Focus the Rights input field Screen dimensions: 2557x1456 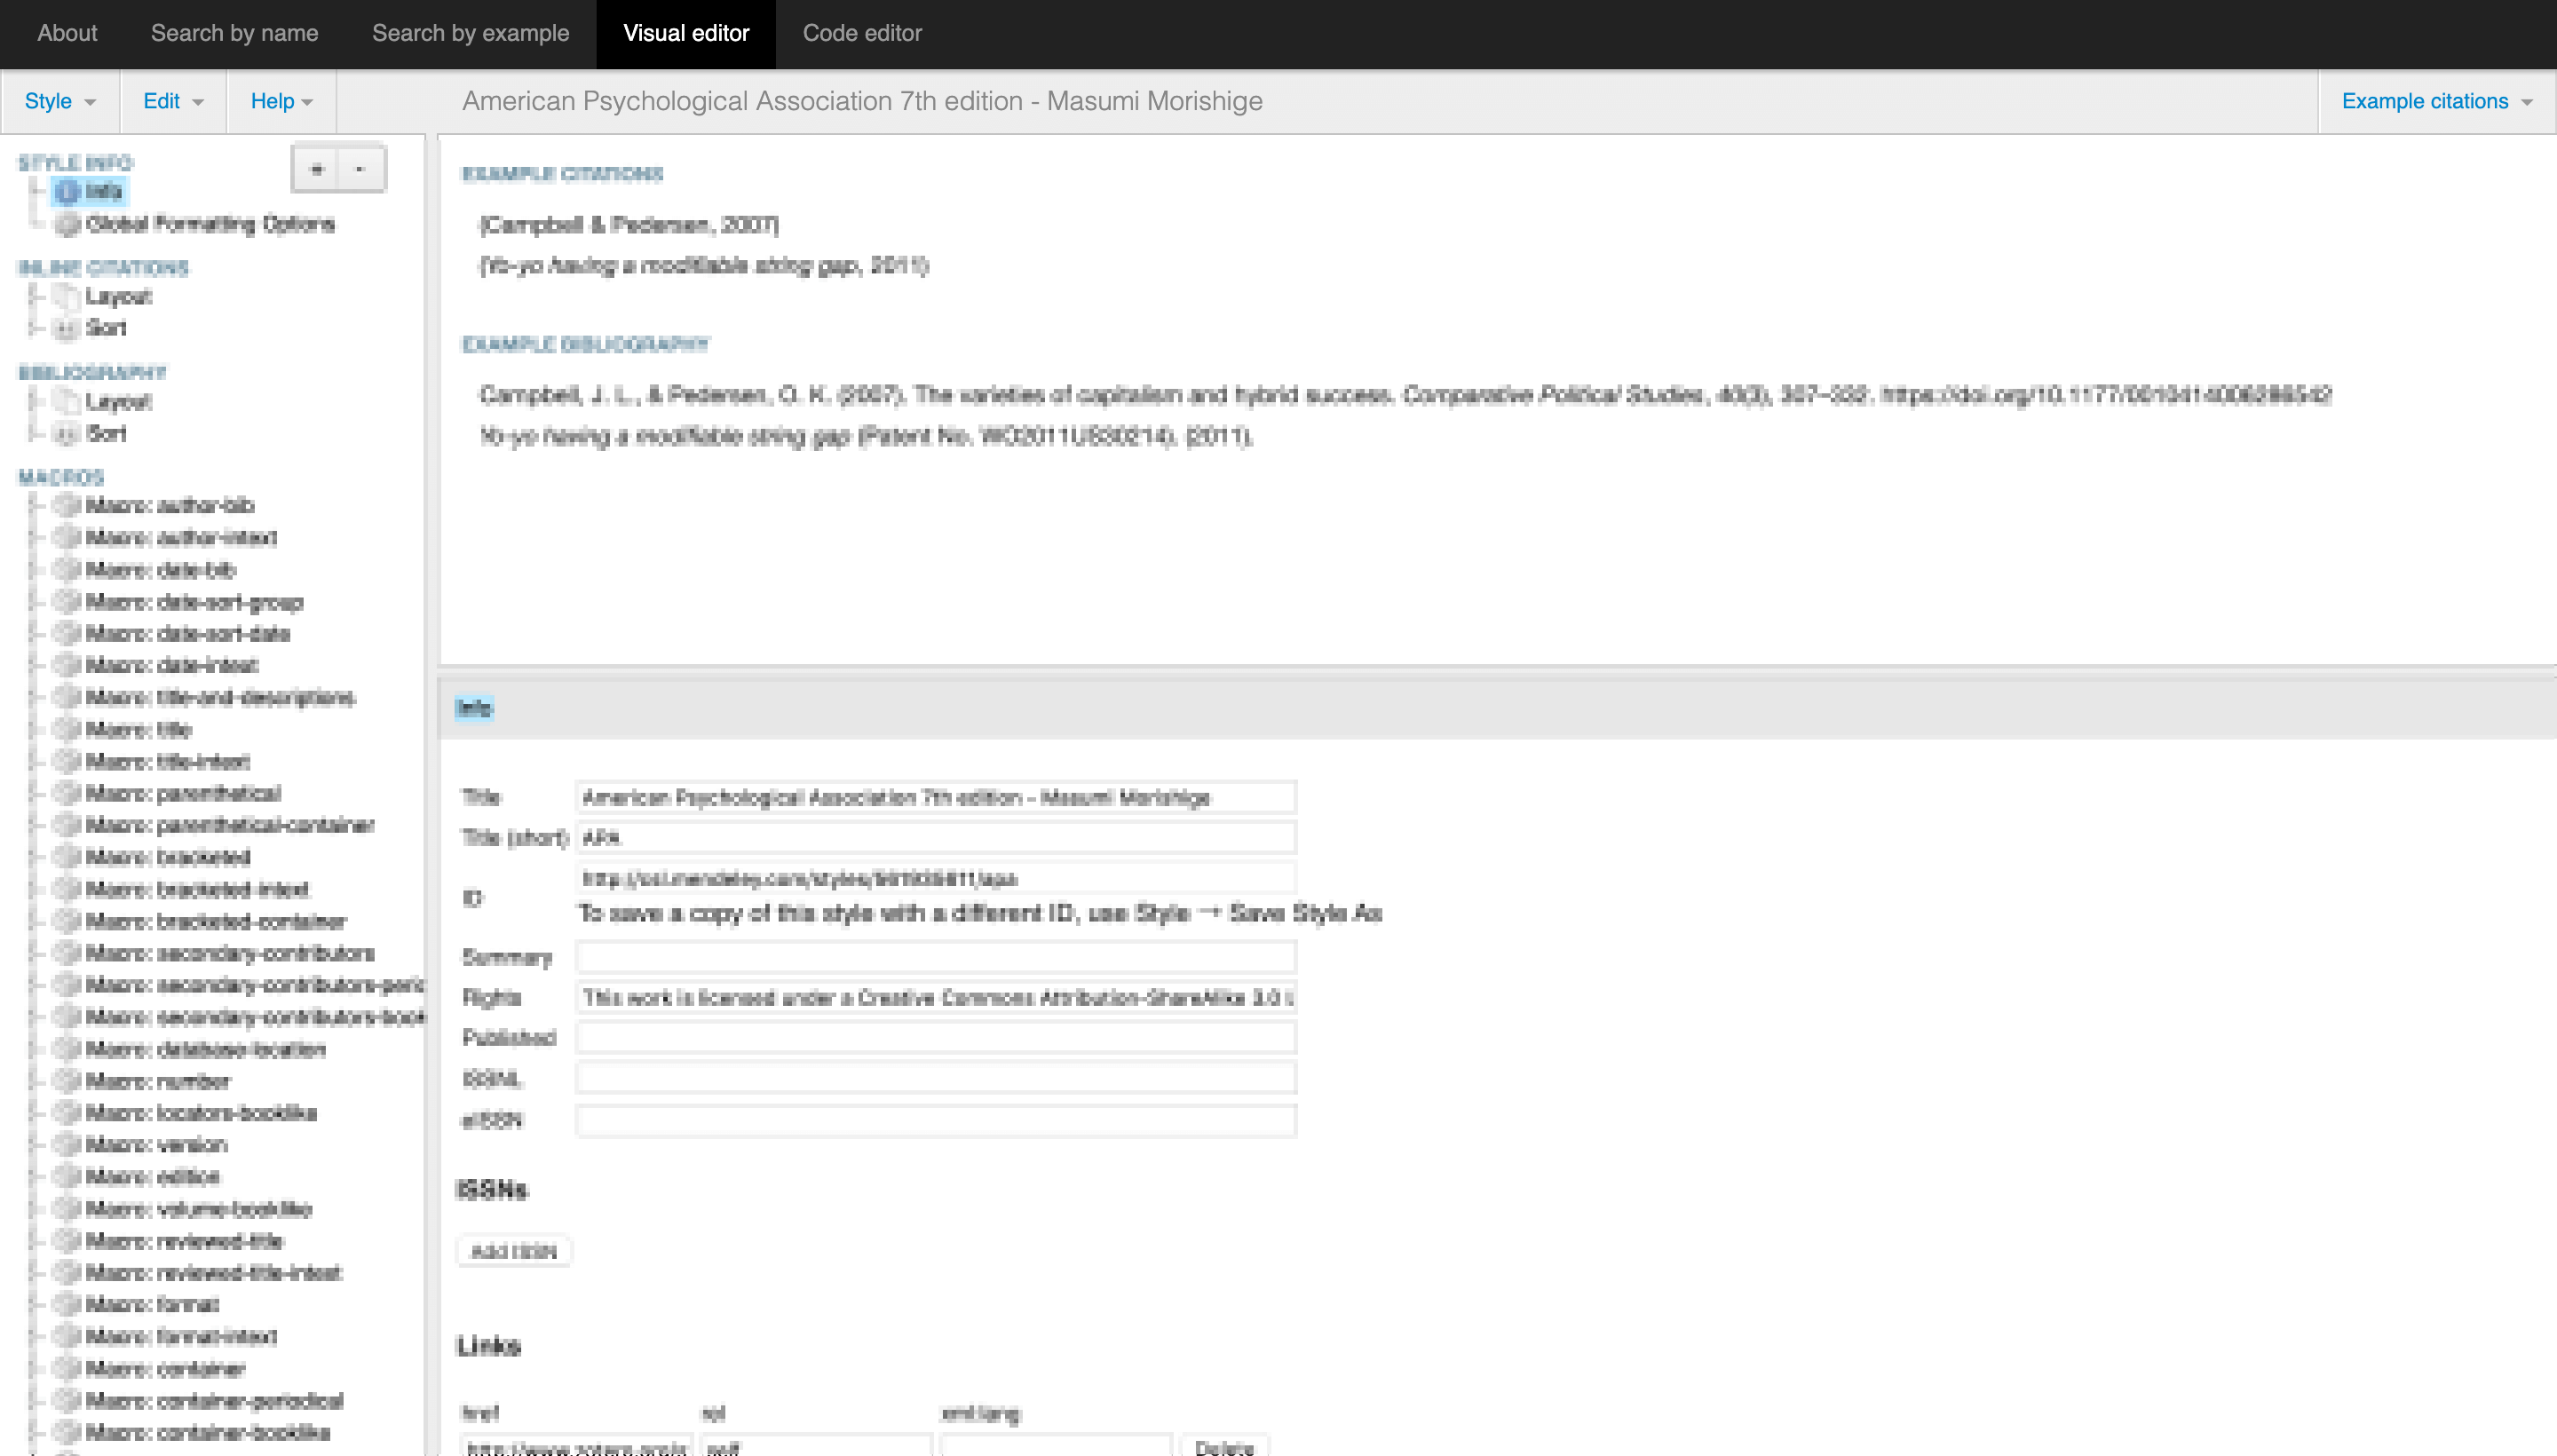[x=936, y=997]
